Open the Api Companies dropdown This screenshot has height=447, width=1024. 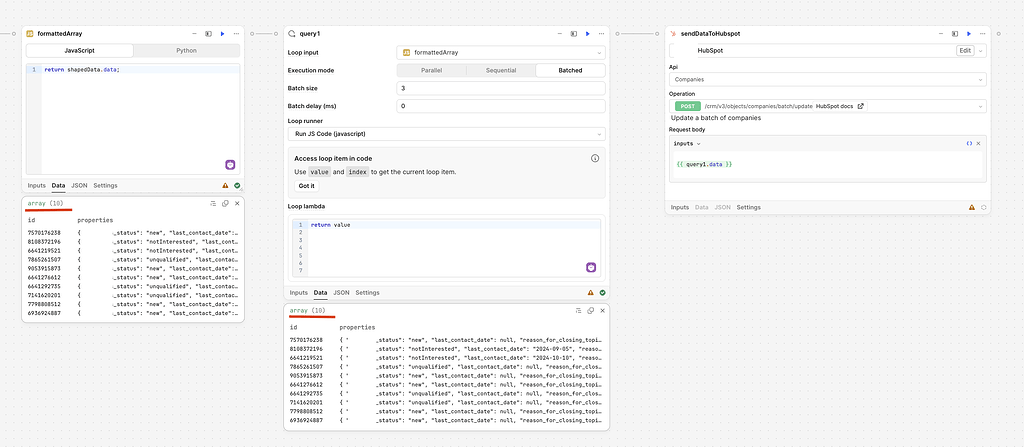[x=828, y=79]
